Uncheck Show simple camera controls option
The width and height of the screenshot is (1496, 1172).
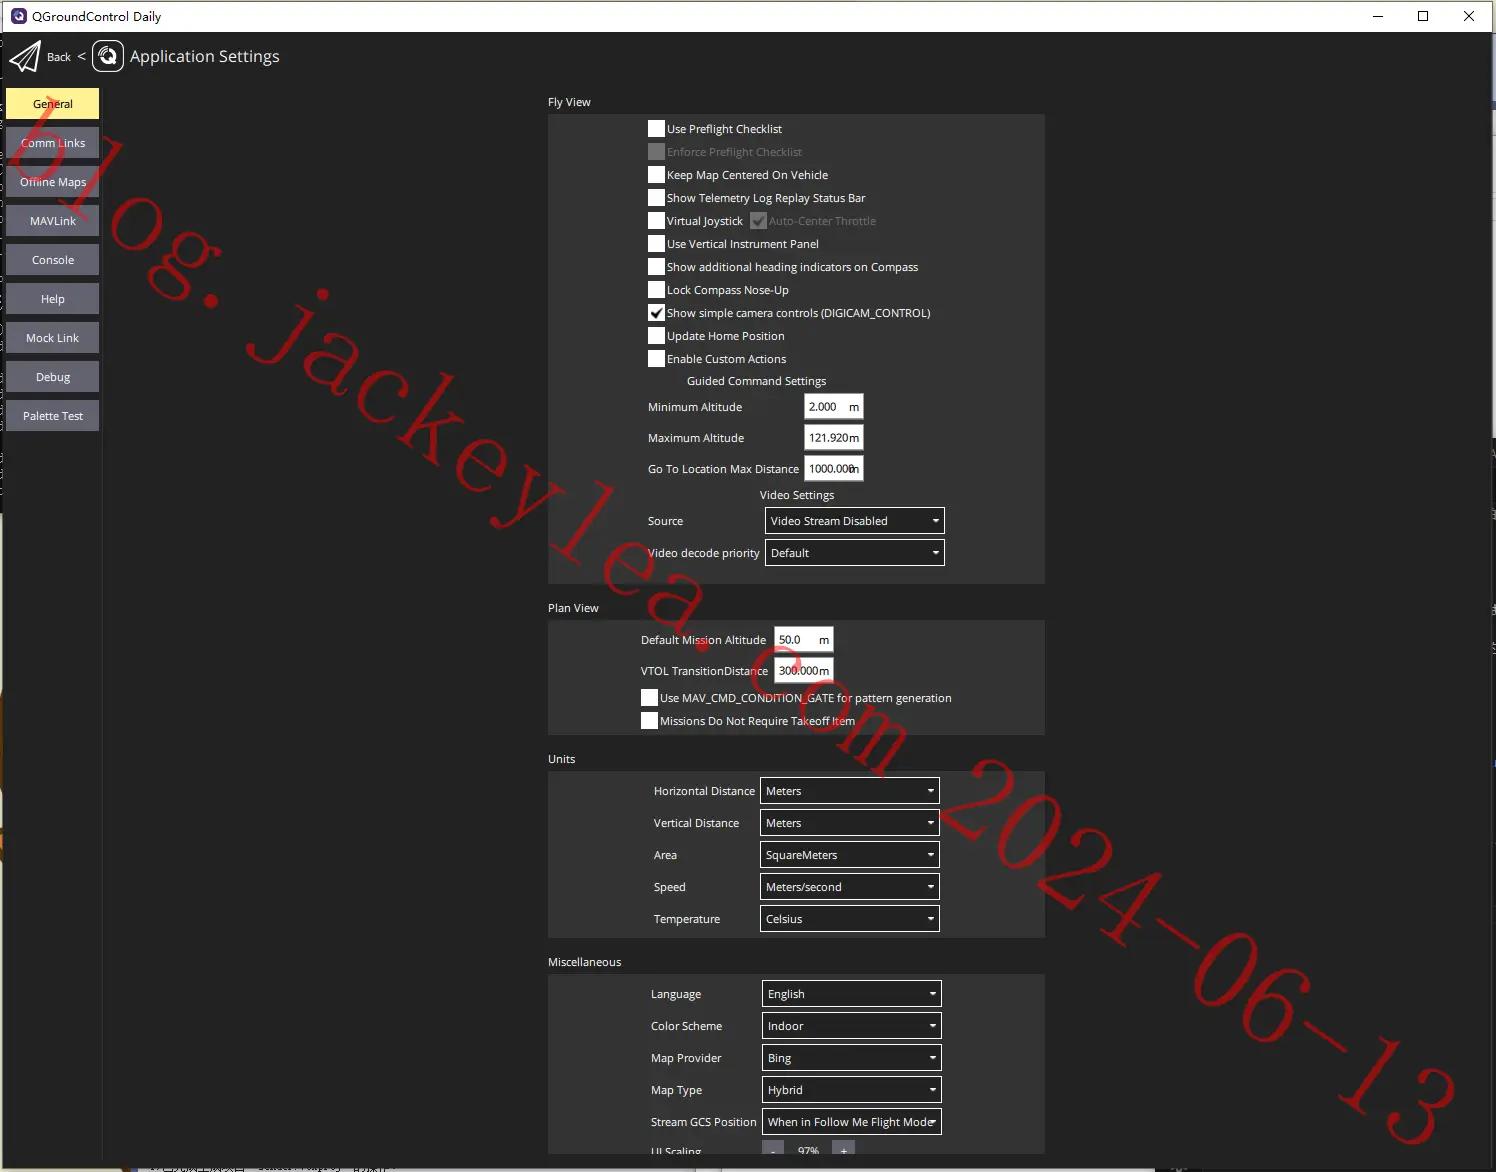pos(656,313)
